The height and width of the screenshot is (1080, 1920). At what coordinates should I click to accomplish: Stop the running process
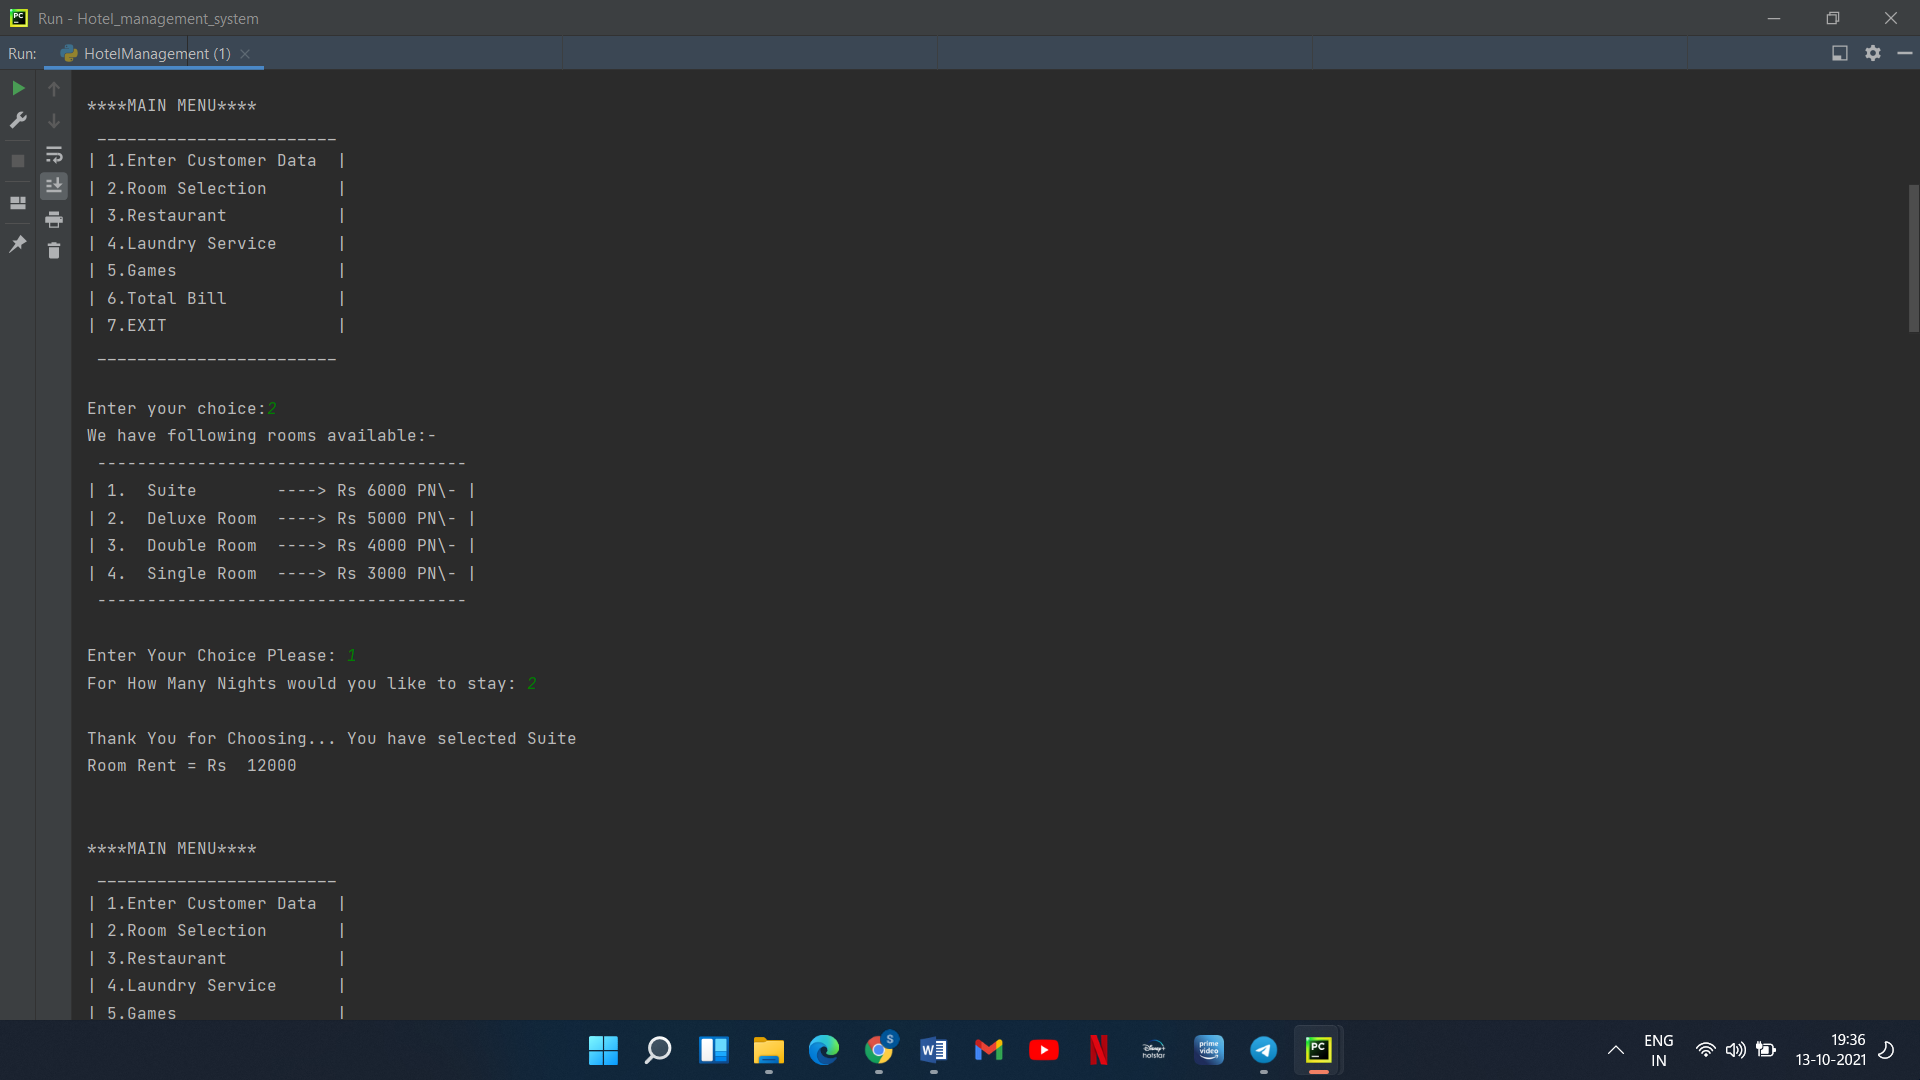click(18, 160)
